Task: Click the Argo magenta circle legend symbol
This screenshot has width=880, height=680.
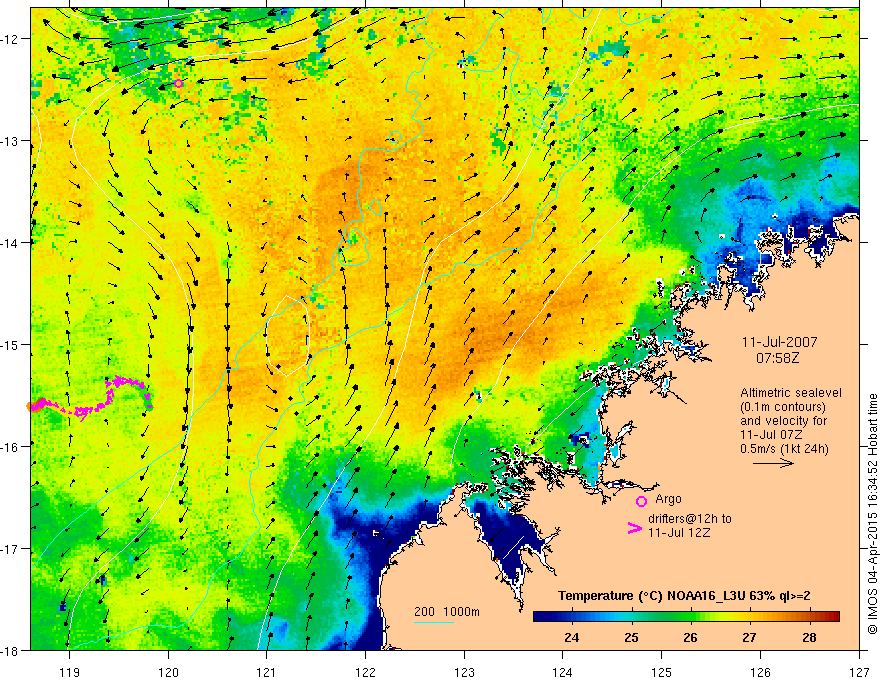Action: point(641,501)
